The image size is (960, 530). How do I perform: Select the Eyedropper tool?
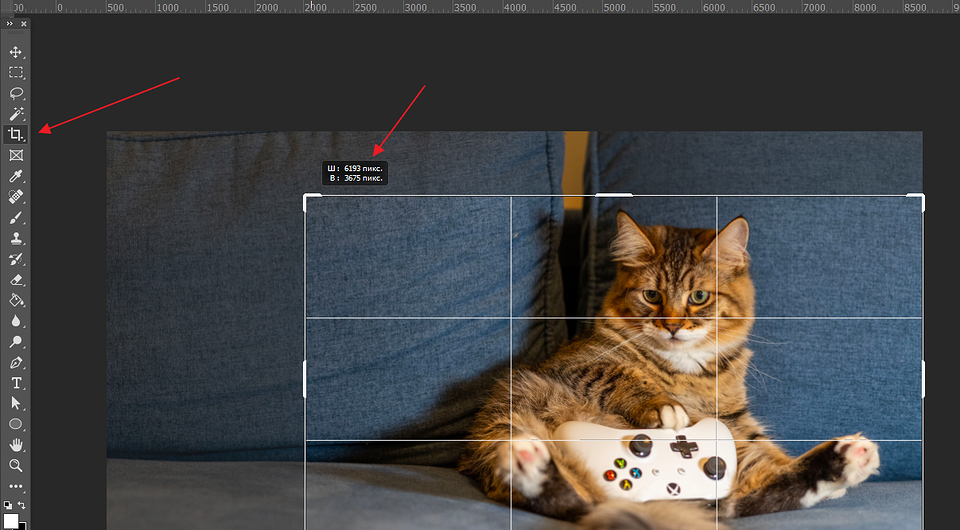pyautogui.click(x=16, y=177)
